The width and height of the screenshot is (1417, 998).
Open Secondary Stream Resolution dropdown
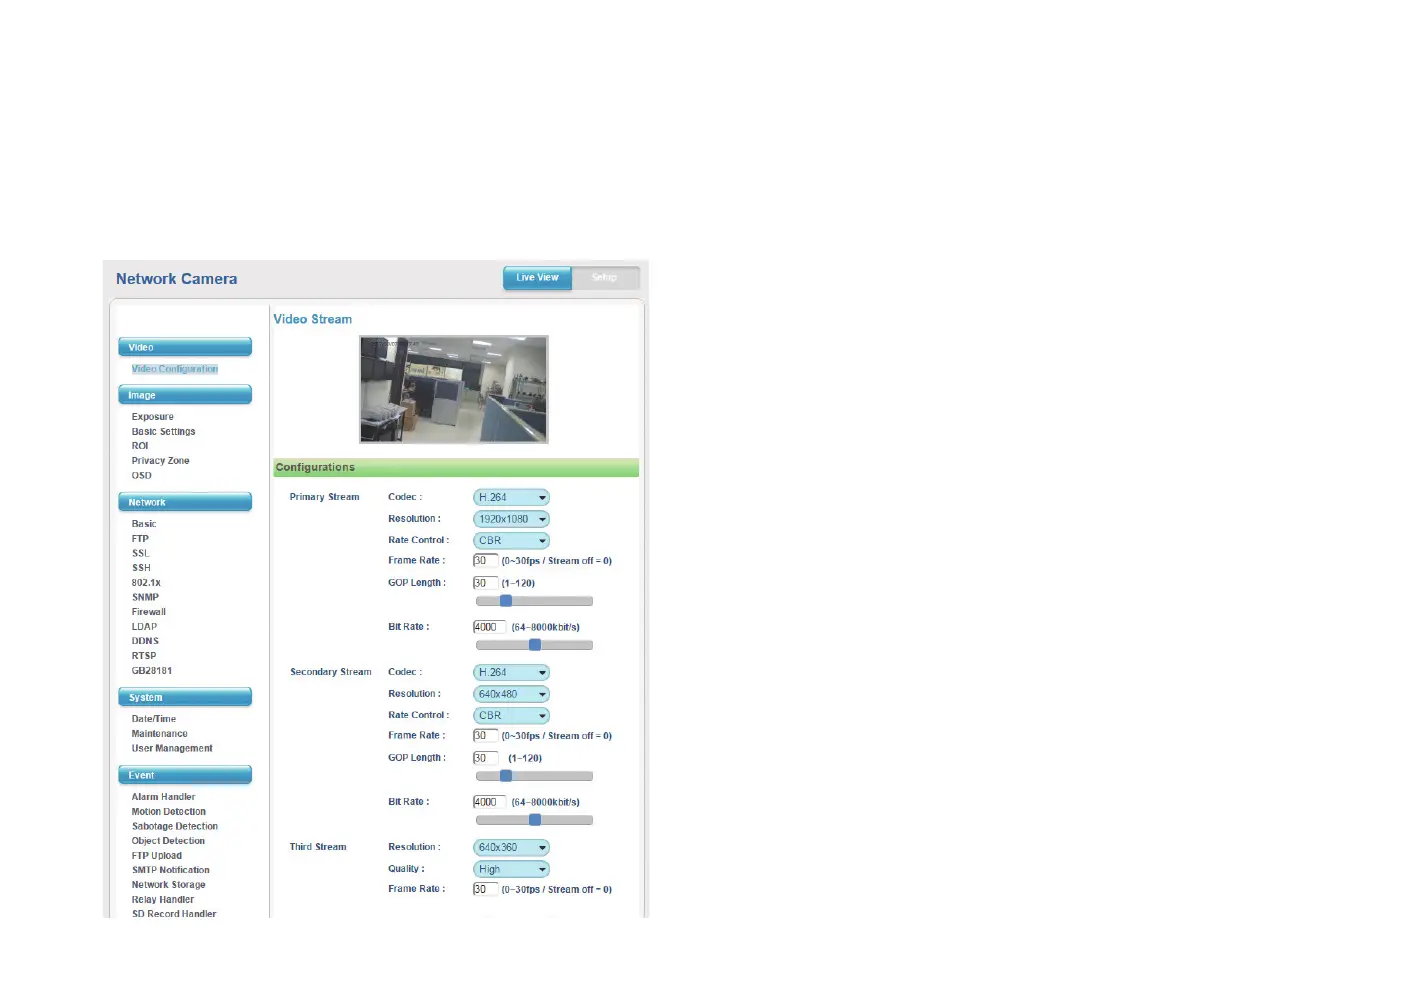tap(511, 694)
